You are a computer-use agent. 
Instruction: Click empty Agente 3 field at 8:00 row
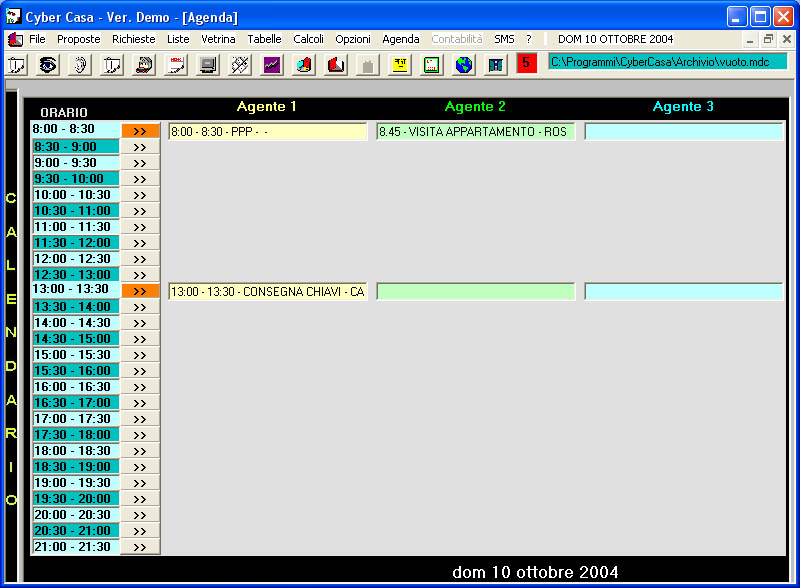coord(684,132)
